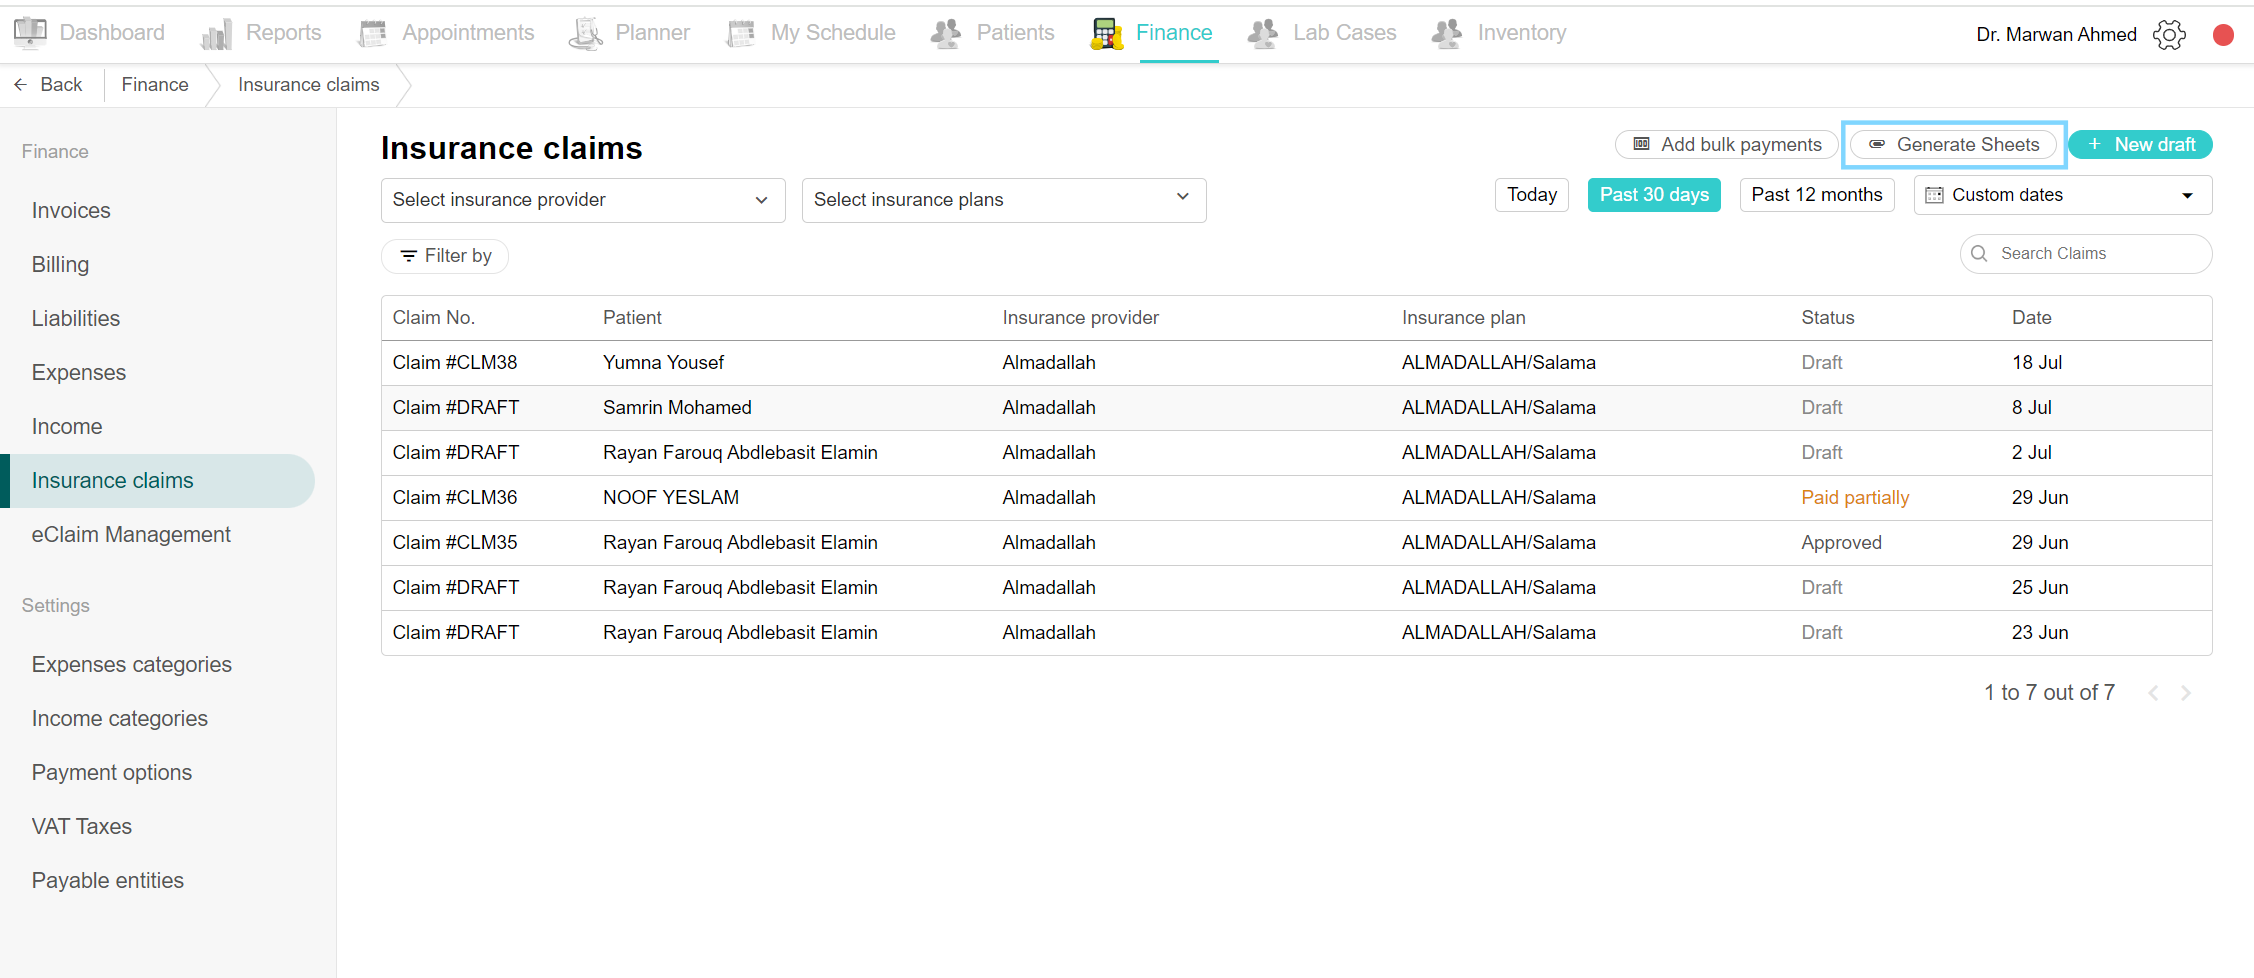Screen dimensions: 2254x978
Task: Select the Past 30 days filter
Action: 1654,195
